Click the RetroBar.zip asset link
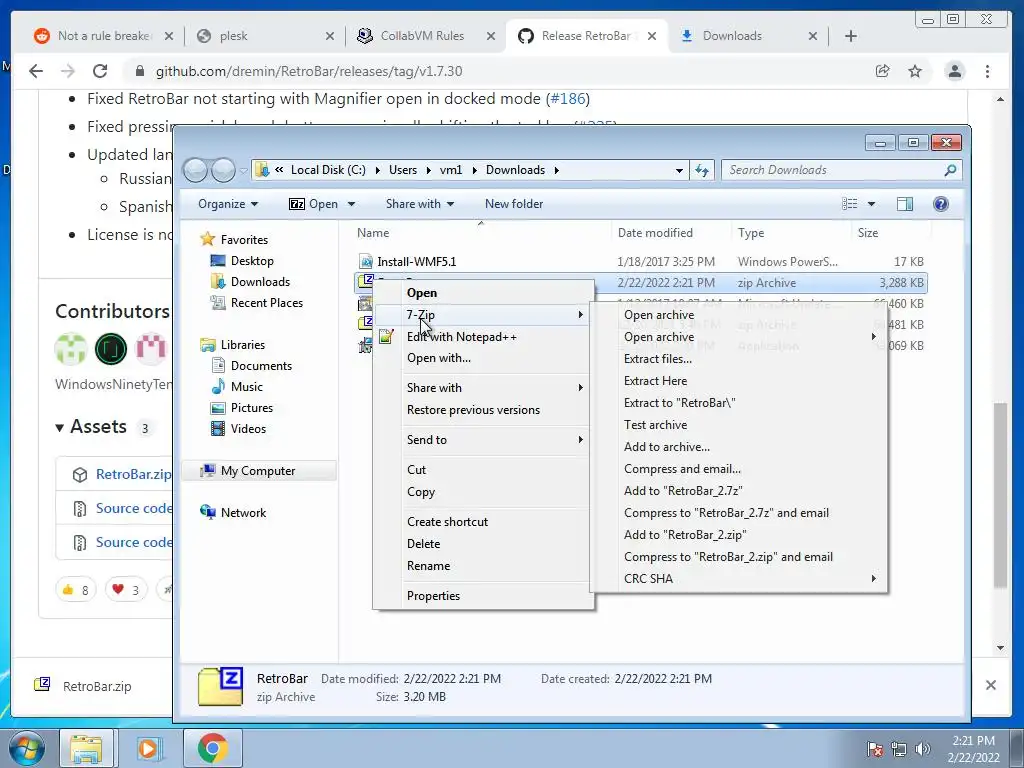The width and height of the screenshot is (1024, 768). click(x=133, y=474)
